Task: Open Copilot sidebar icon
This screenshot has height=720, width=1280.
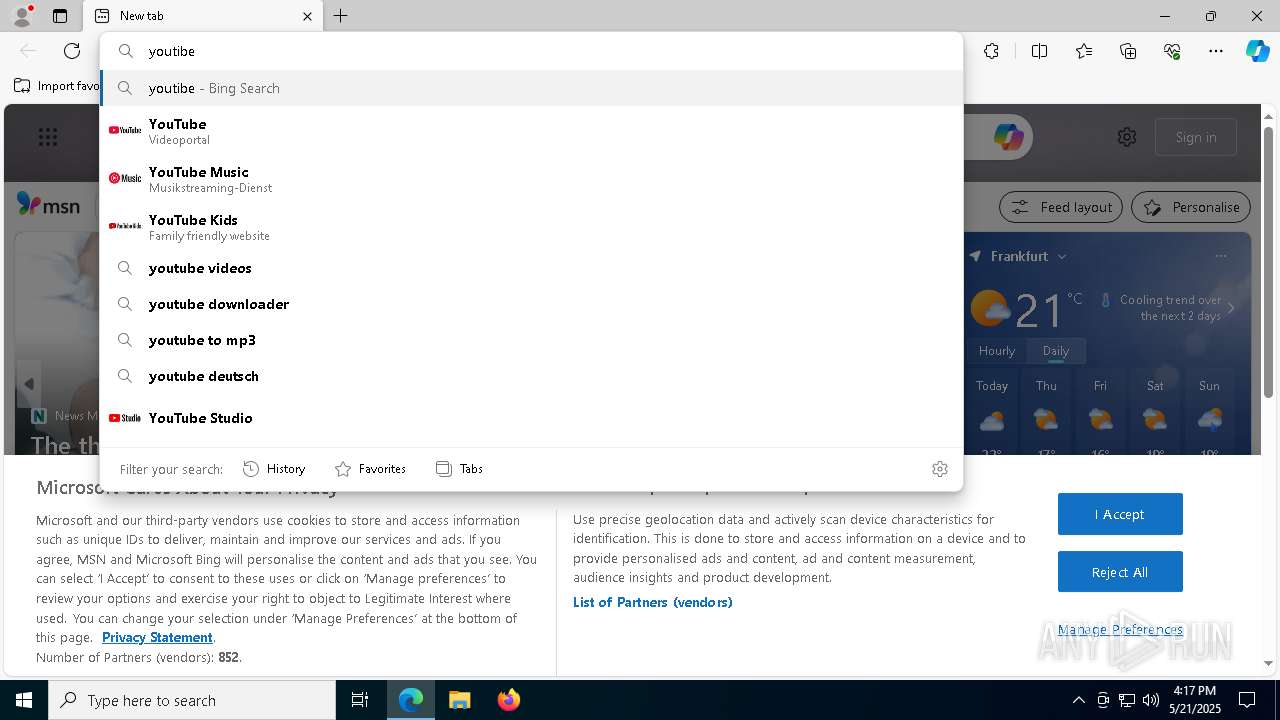Action: 1257,51
